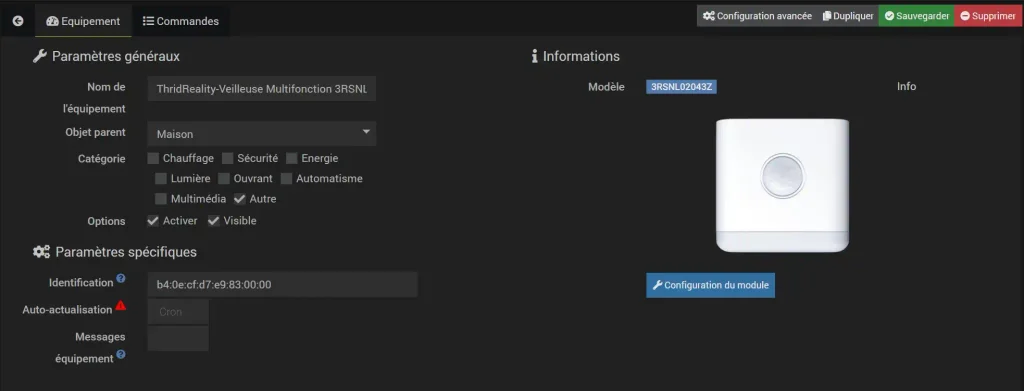
Task: Switch to the Commandes tab
Action: [181, 21]
